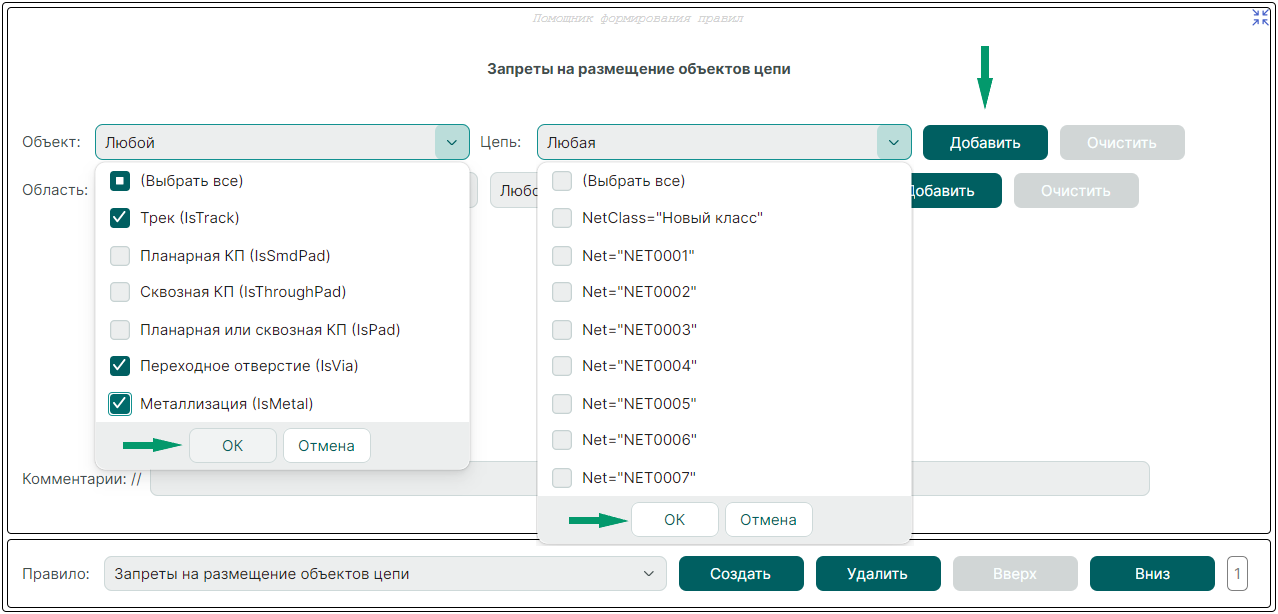
Task: Move the rule down with Вниз
Action: coord(1151,574)
